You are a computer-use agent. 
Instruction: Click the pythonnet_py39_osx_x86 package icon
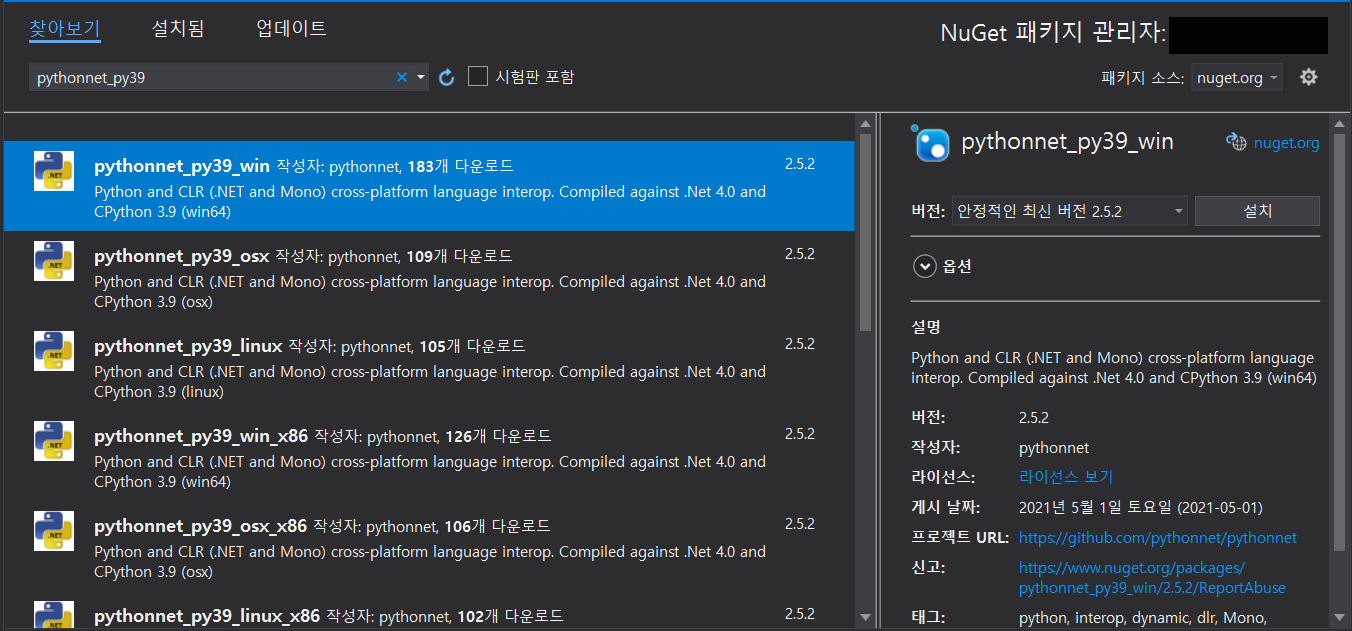click(54, 531)
